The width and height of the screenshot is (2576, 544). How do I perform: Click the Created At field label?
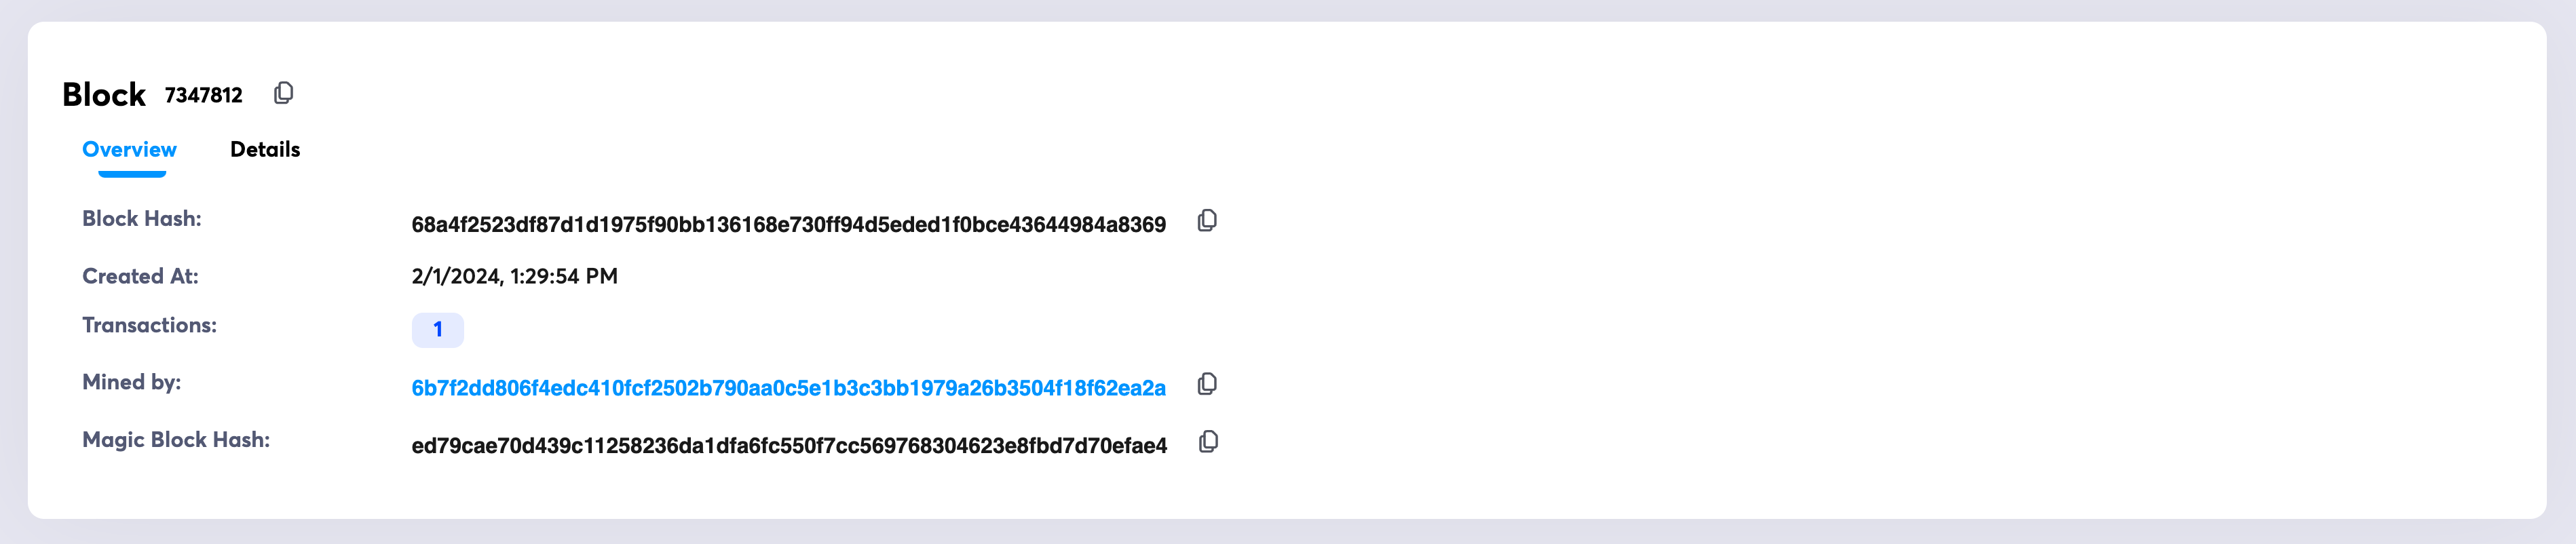click(x=140, y=277)
